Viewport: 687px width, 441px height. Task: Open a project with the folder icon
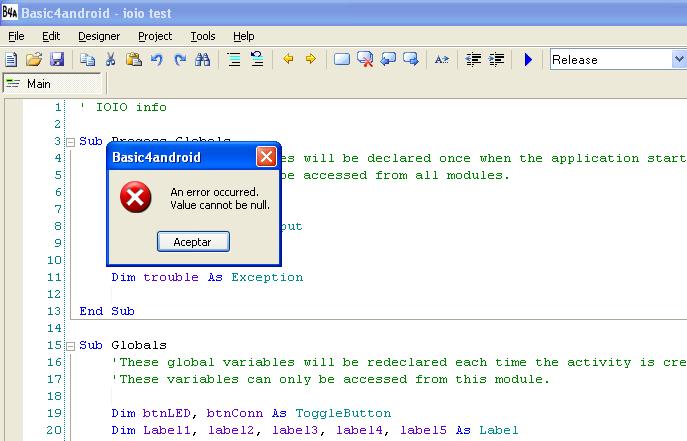[34, 59]
